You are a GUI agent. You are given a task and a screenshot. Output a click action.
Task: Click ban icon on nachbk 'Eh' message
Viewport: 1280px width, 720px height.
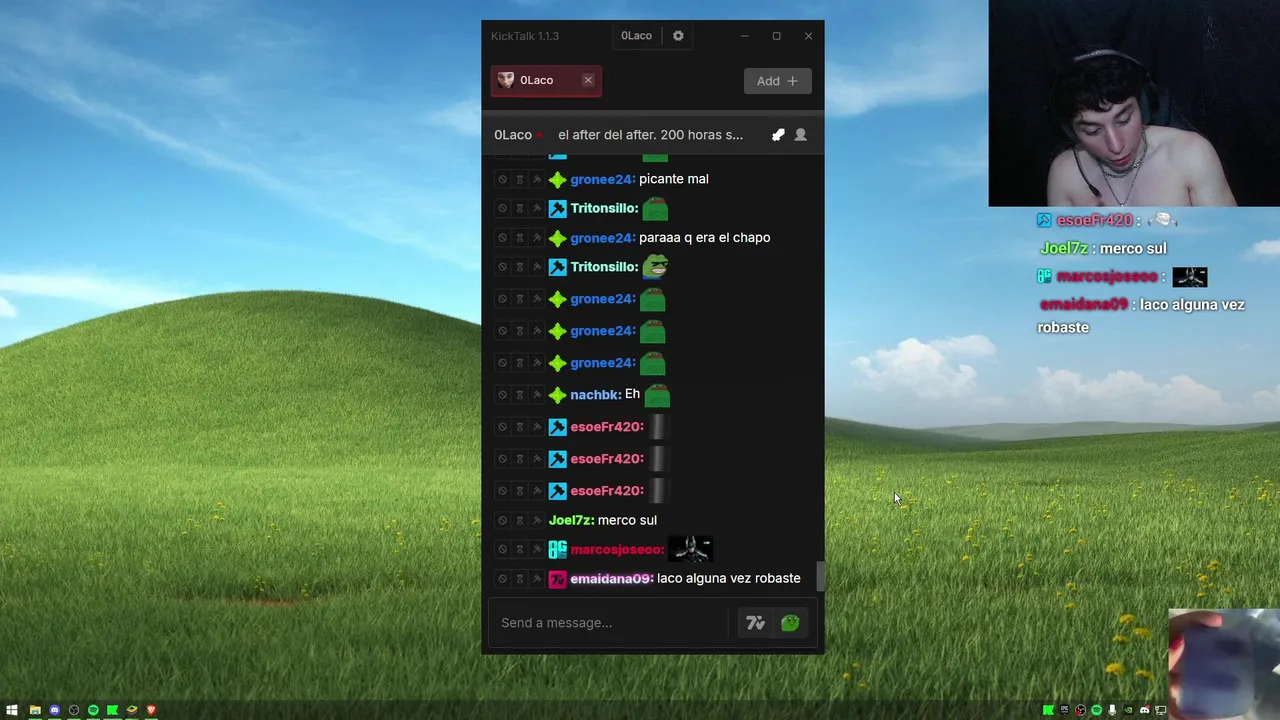coord(502,395)
